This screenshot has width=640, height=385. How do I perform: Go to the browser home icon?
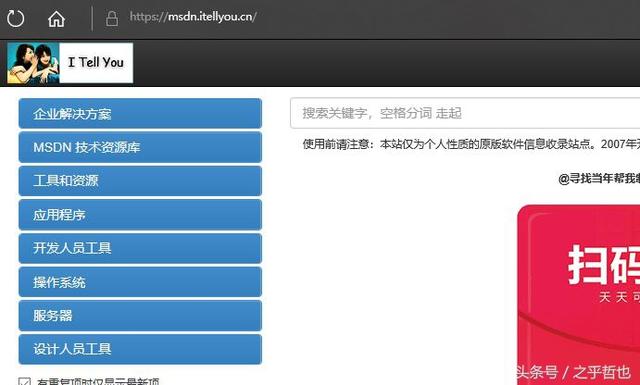(56, 19)
